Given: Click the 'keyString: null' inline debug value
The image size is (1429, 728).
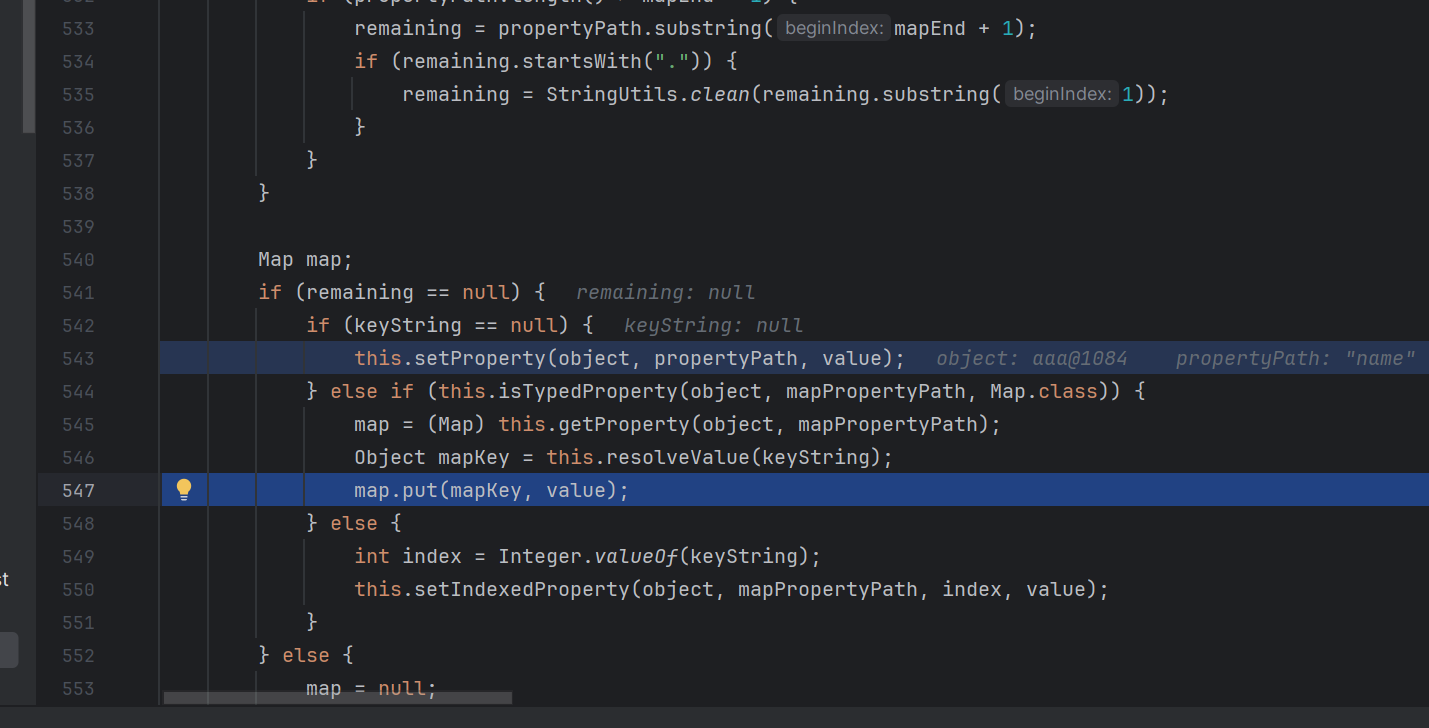Looking at the screenshot, I should pos(713,325).
